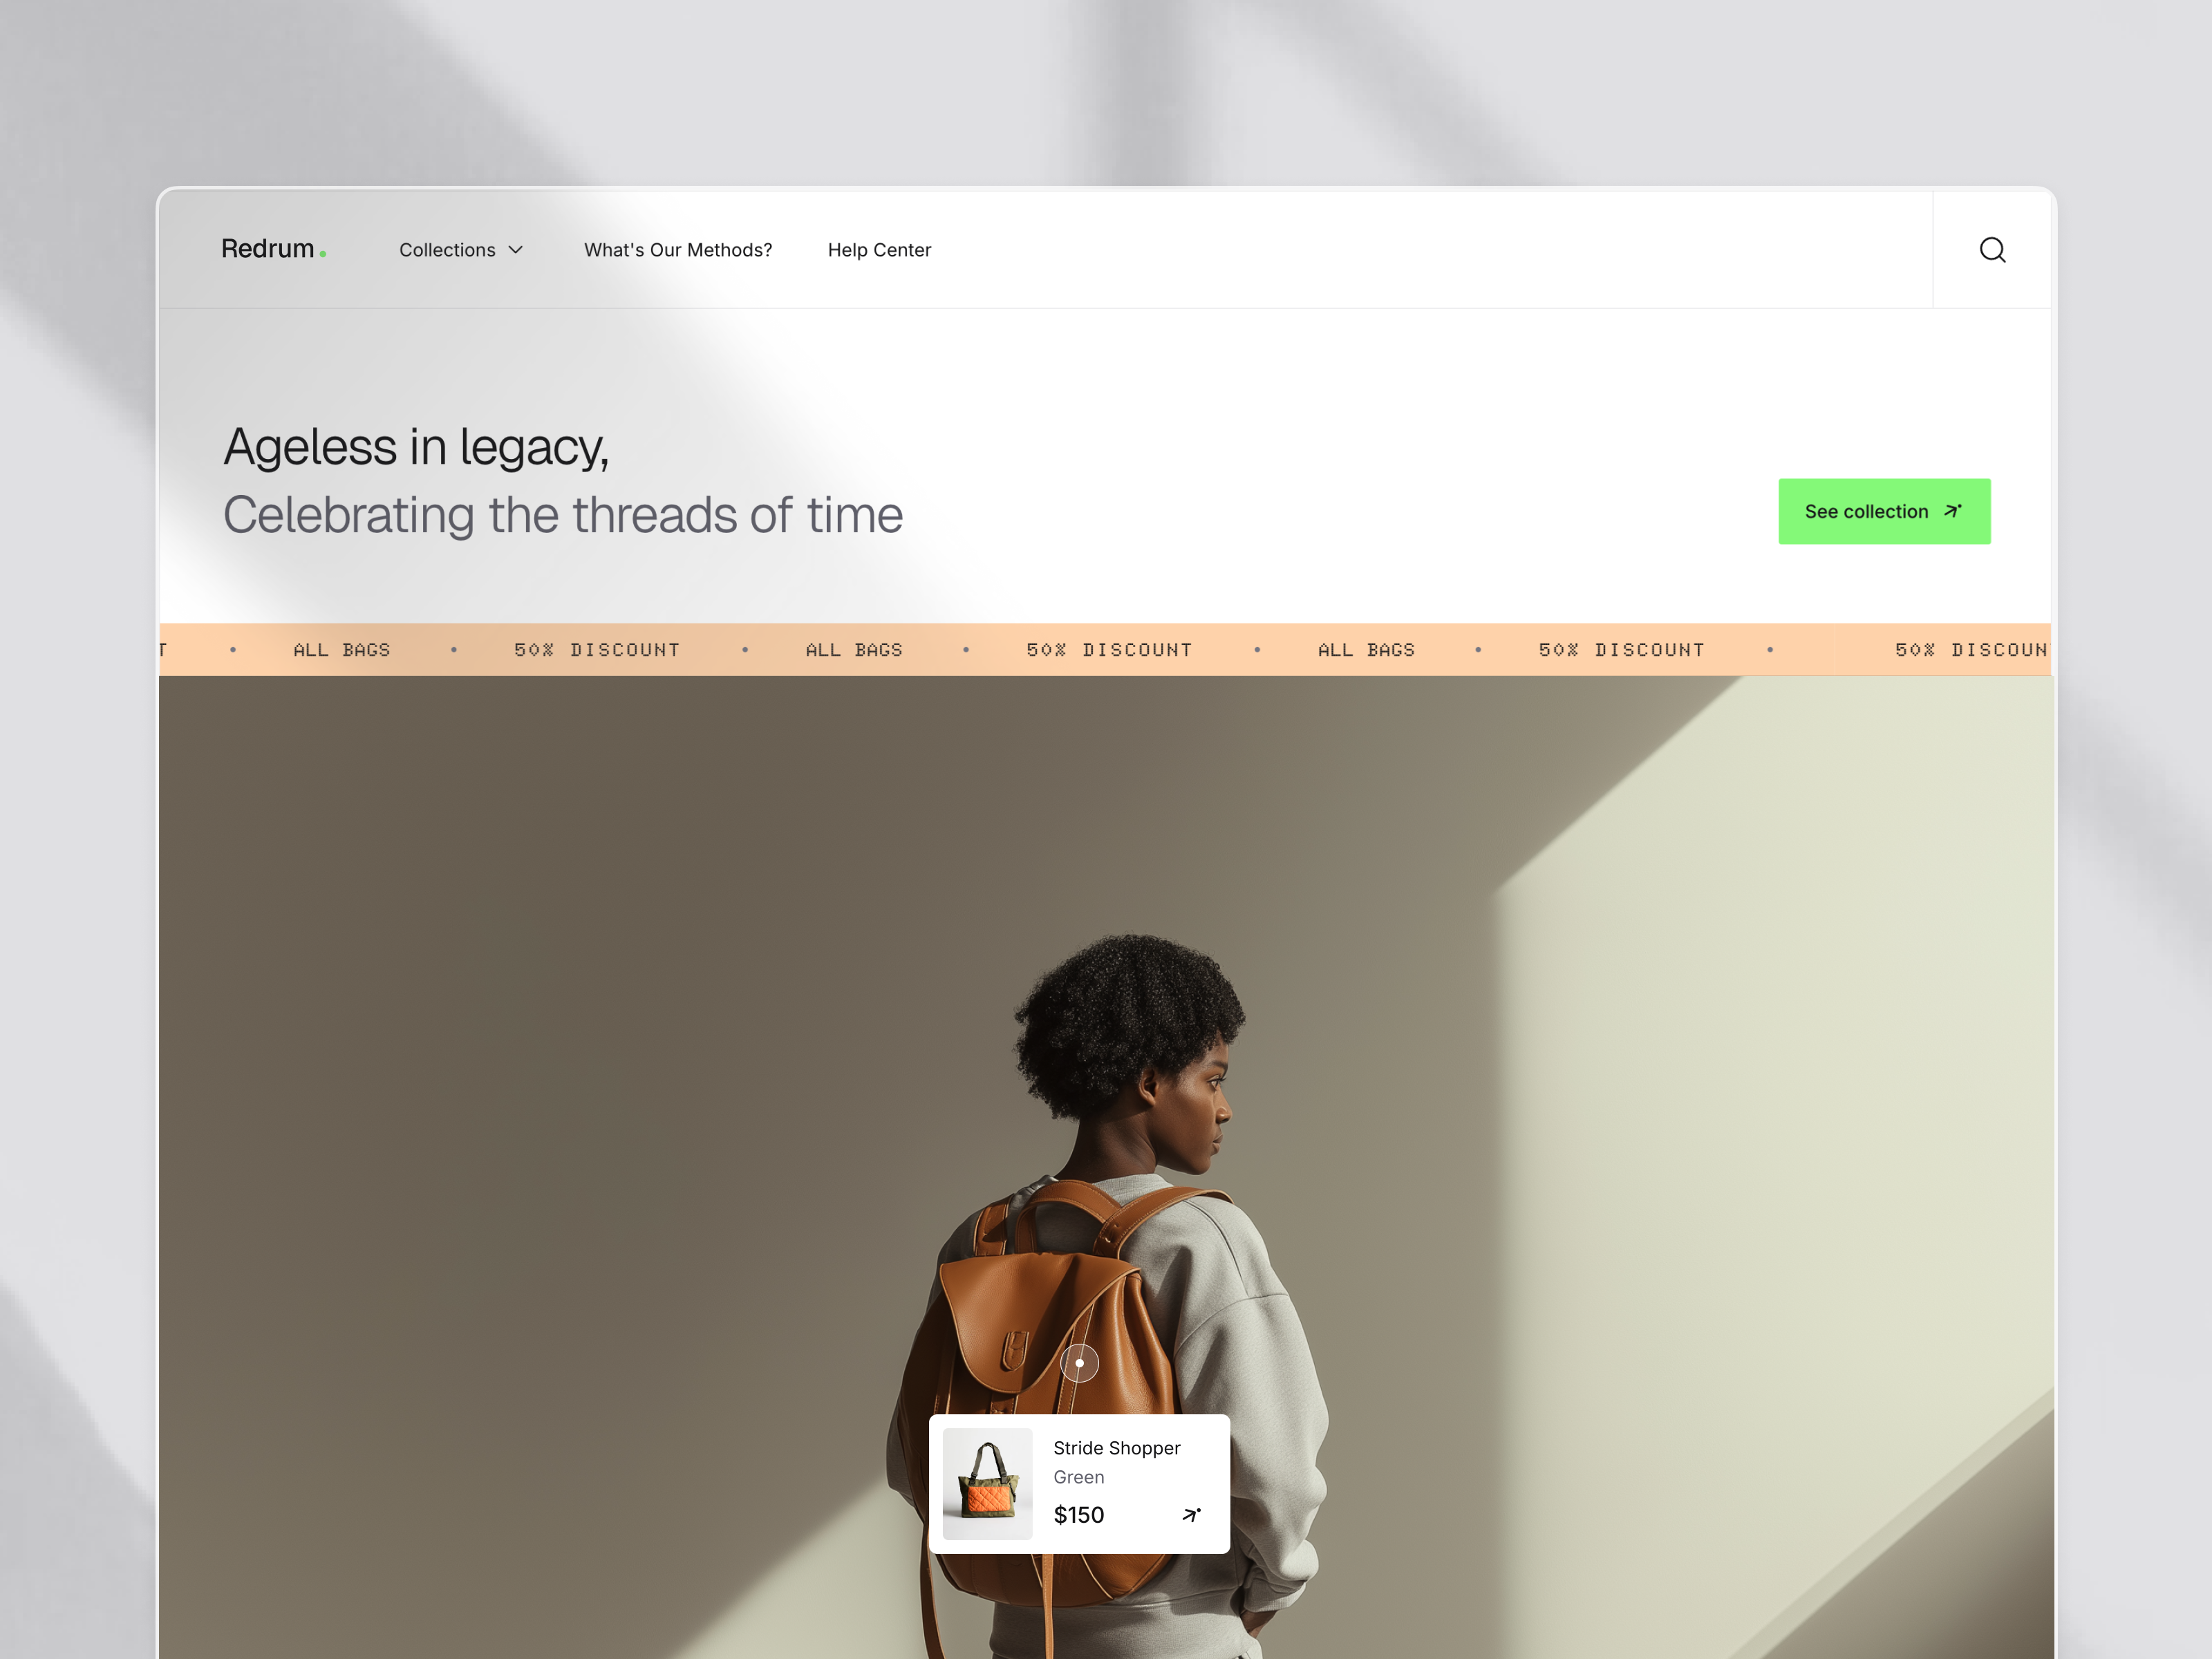2212x1659 pixels.
Task: Open the search magnifier icon
Action: point(1992,250)
